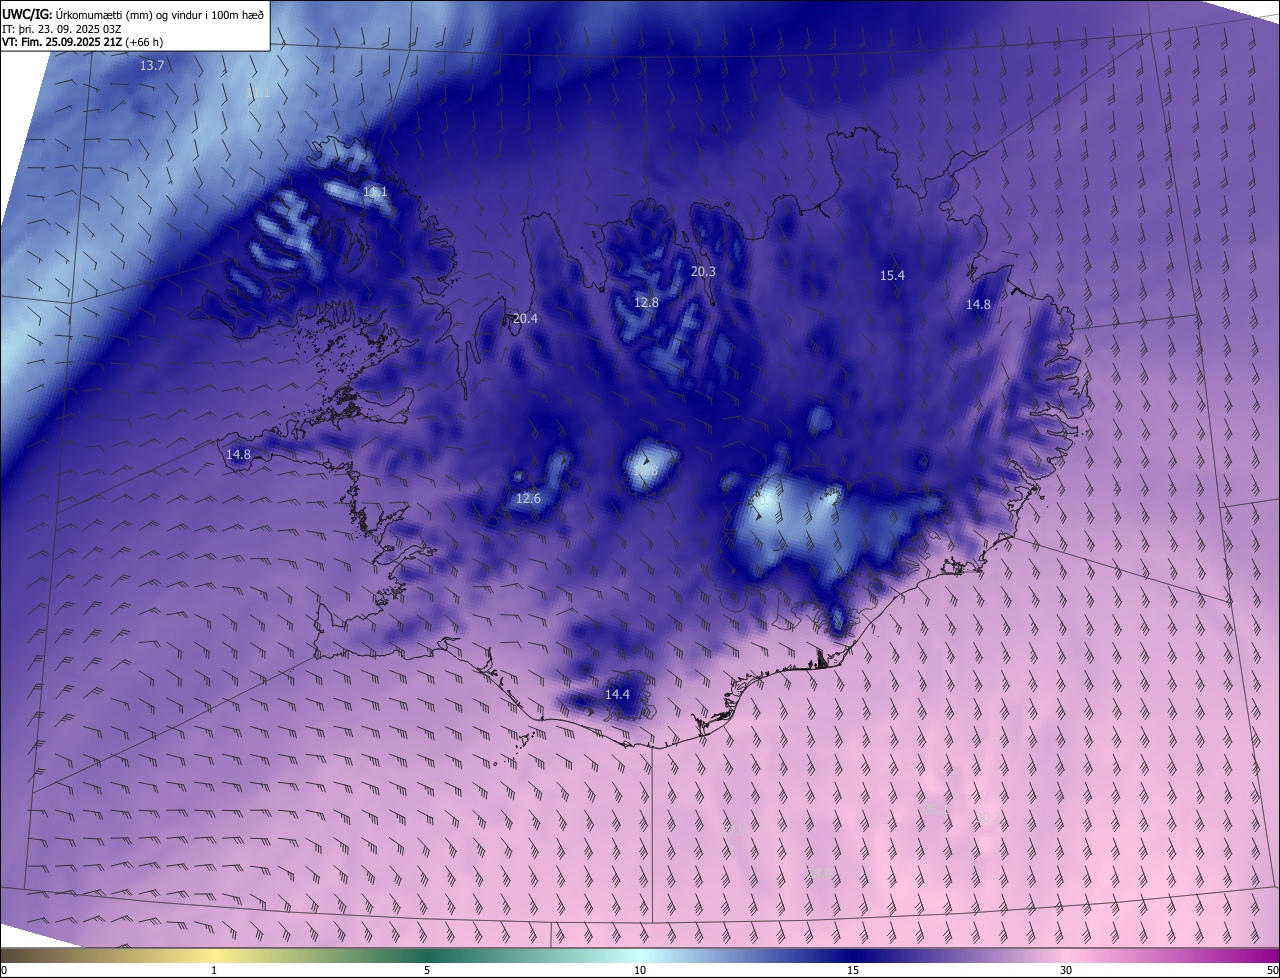Viewport: 1280px width, 978px height.
Task: Click the 20.3 value on the map
Action: (x=703, y=271)
